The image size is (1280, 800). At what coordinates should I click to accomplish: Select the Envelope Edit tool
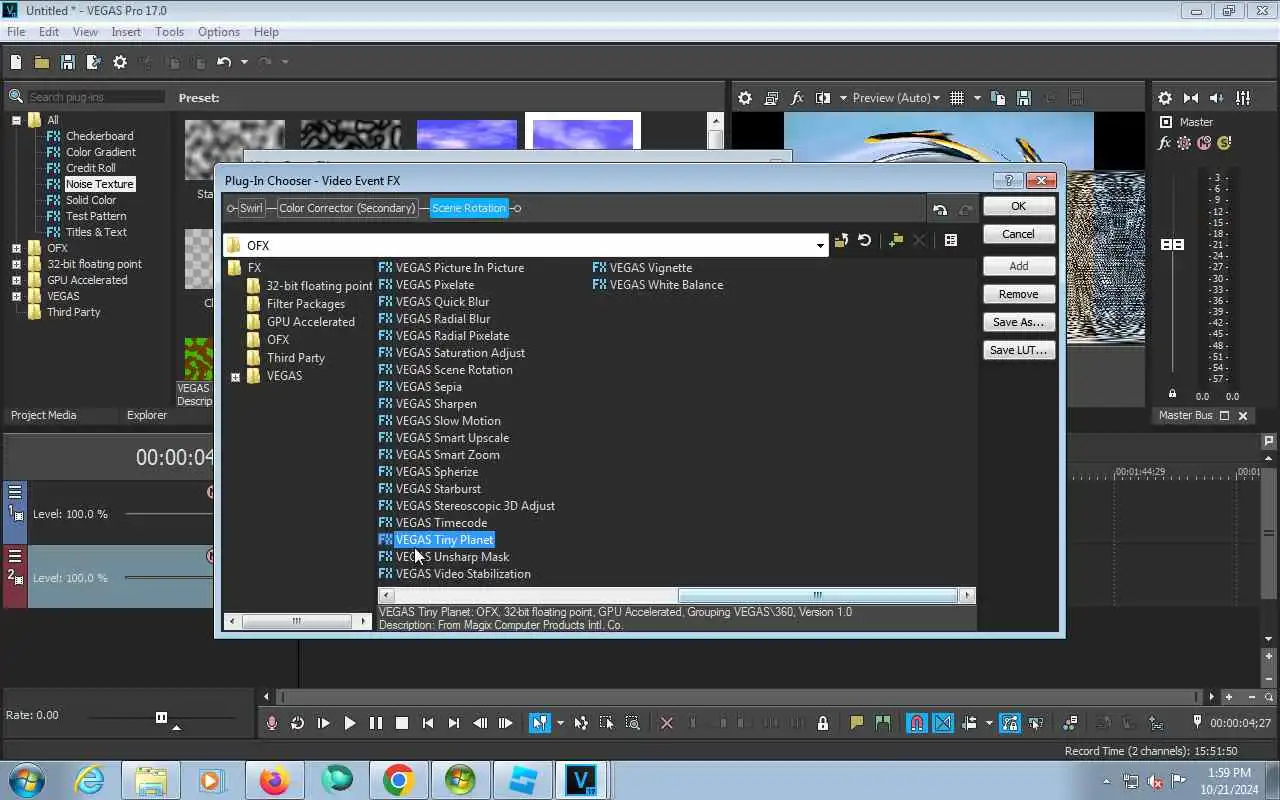click(581, 723)
